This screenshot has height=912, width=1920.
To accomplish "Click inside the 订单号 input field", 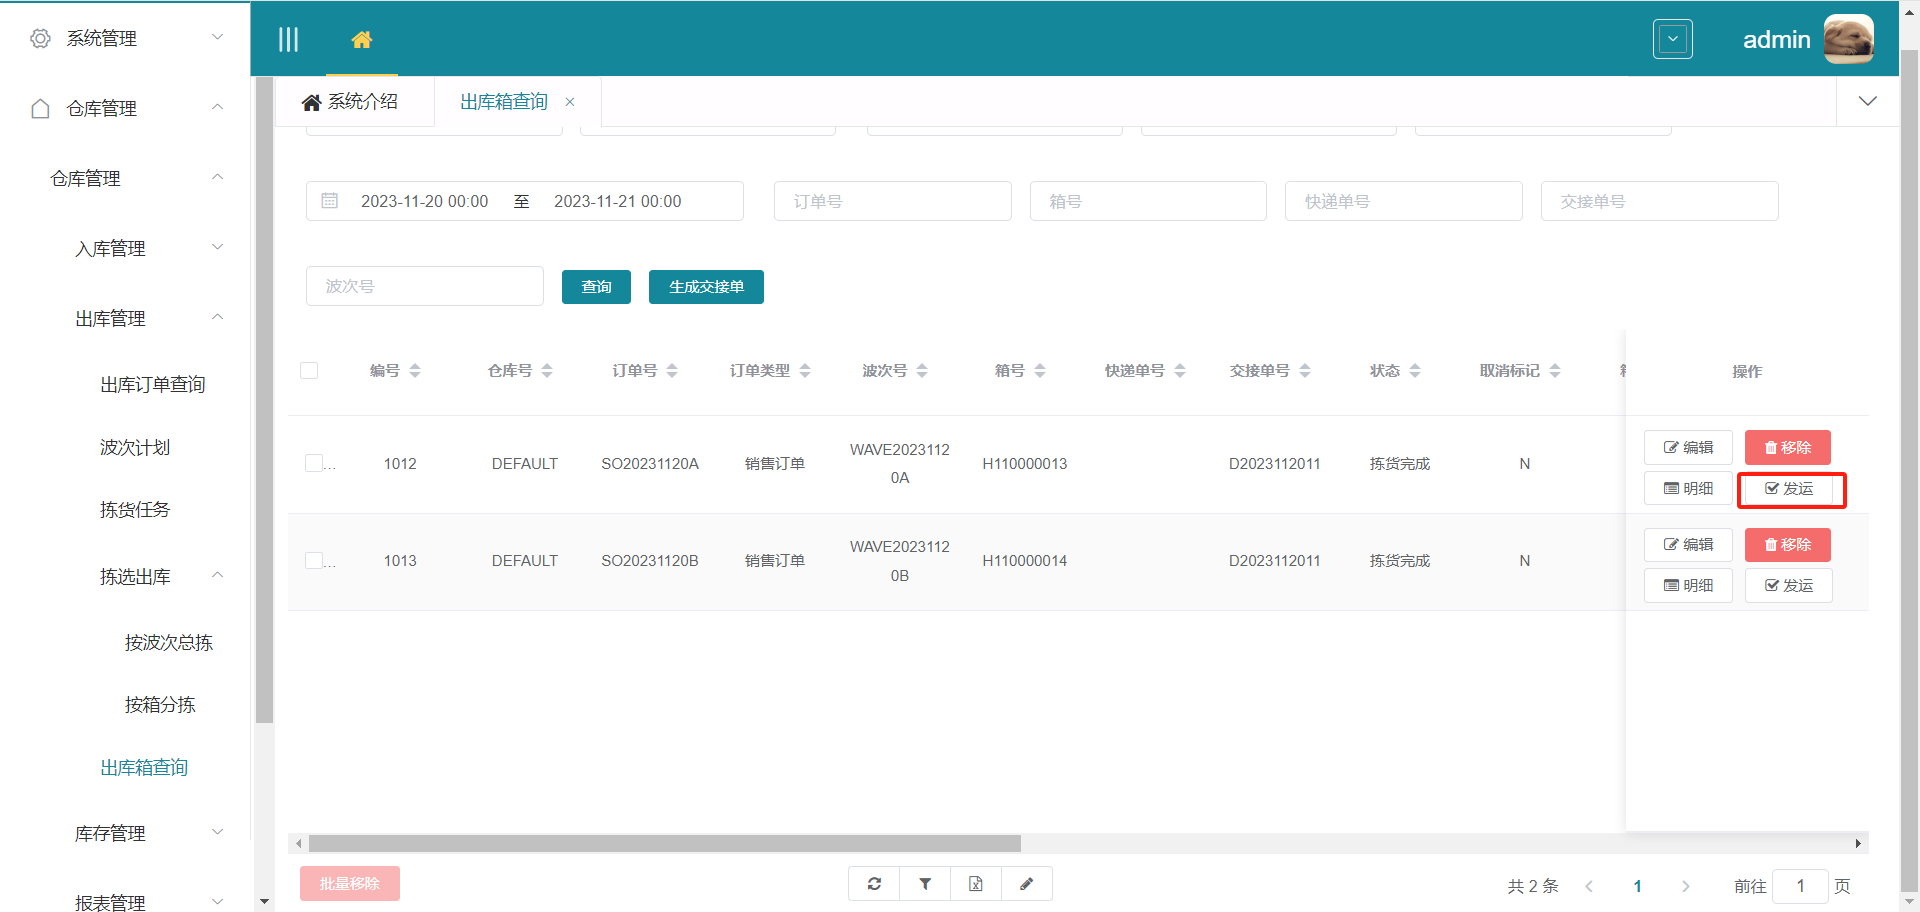I will pyautogui.click(x=892, y=201).
